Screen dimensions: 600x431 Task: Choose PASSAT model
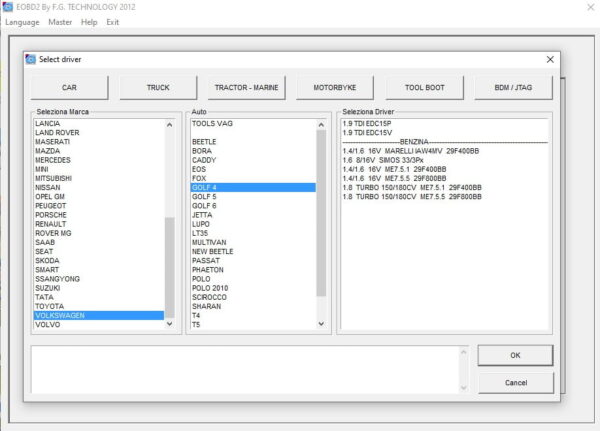point(253,261)
